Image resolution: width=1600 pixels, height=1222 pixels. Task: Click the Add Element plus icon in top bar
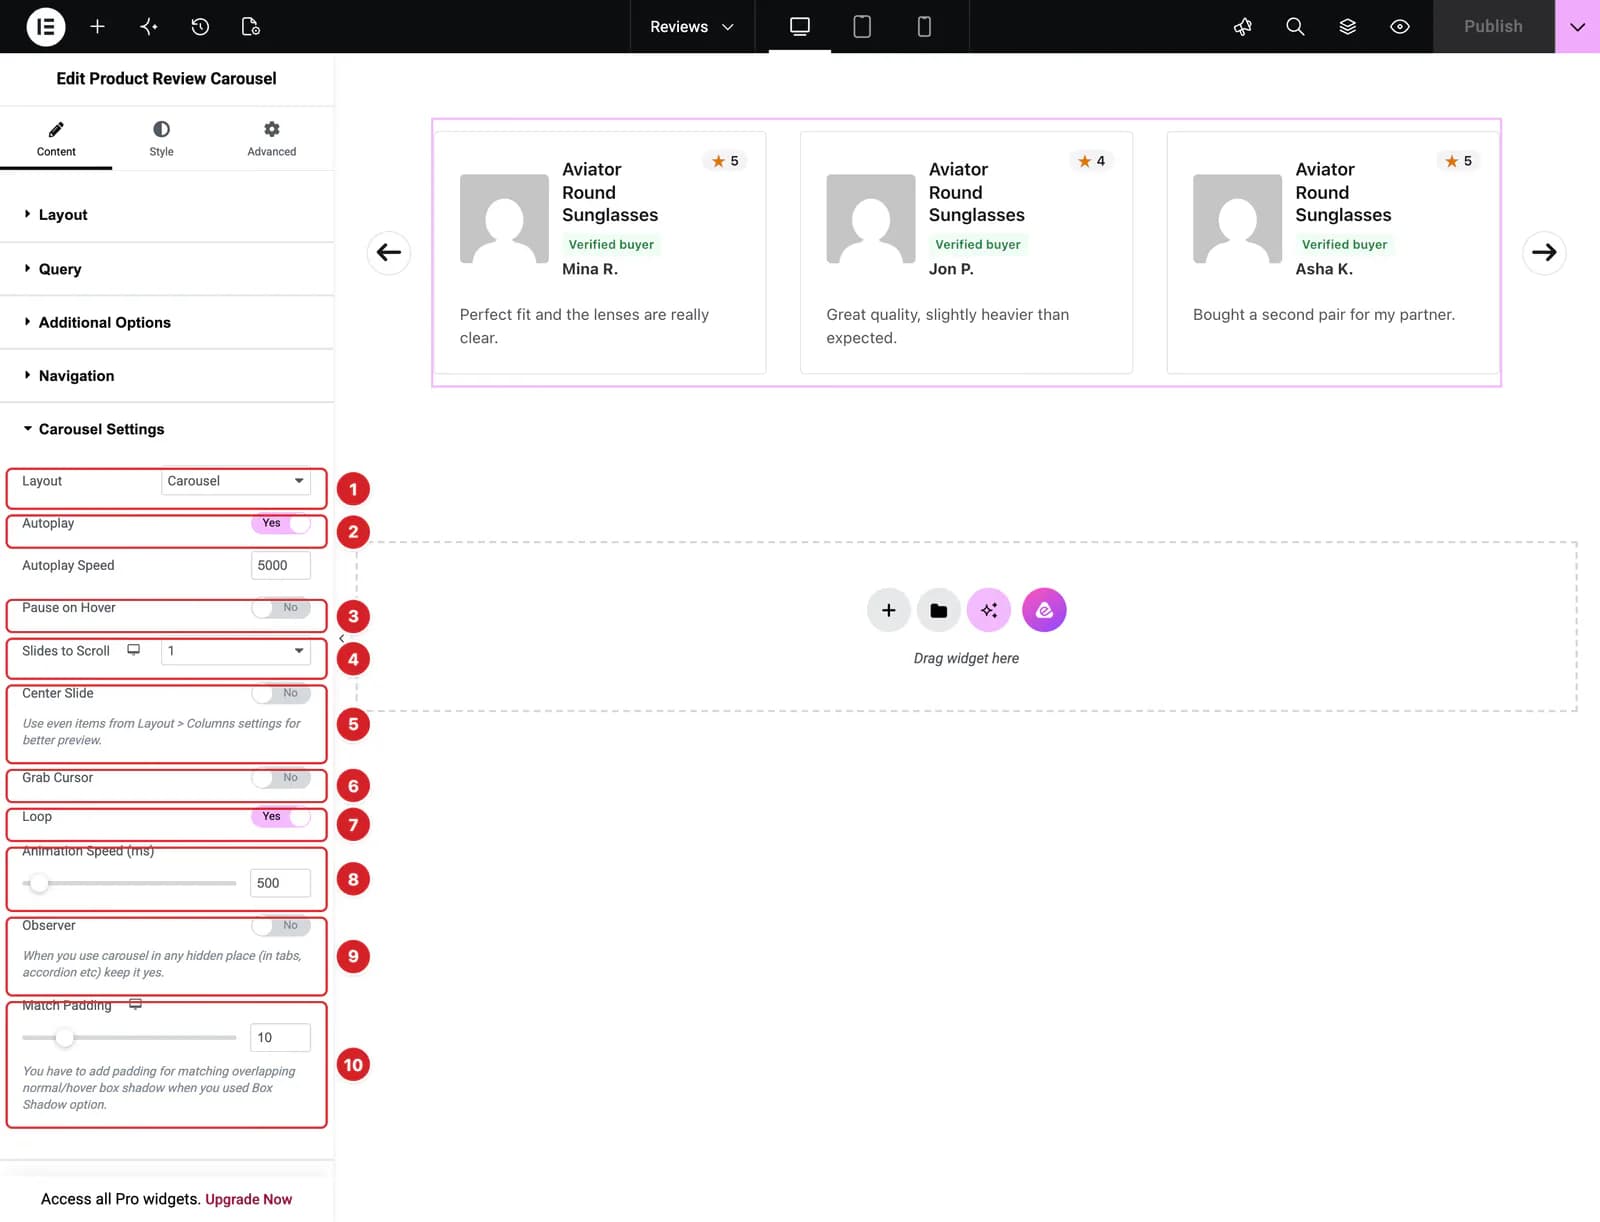click(x=97, y=27)
